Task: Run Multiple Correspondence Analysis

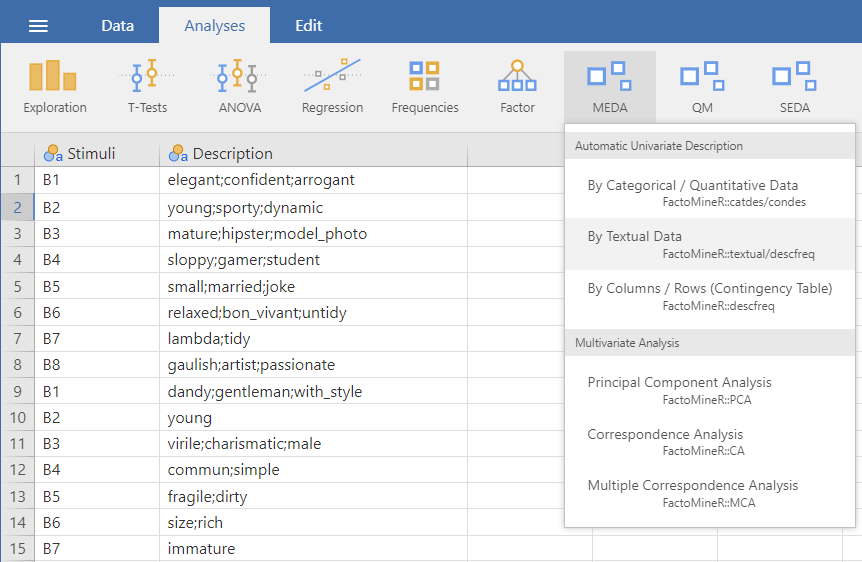Action: [710, 493]
